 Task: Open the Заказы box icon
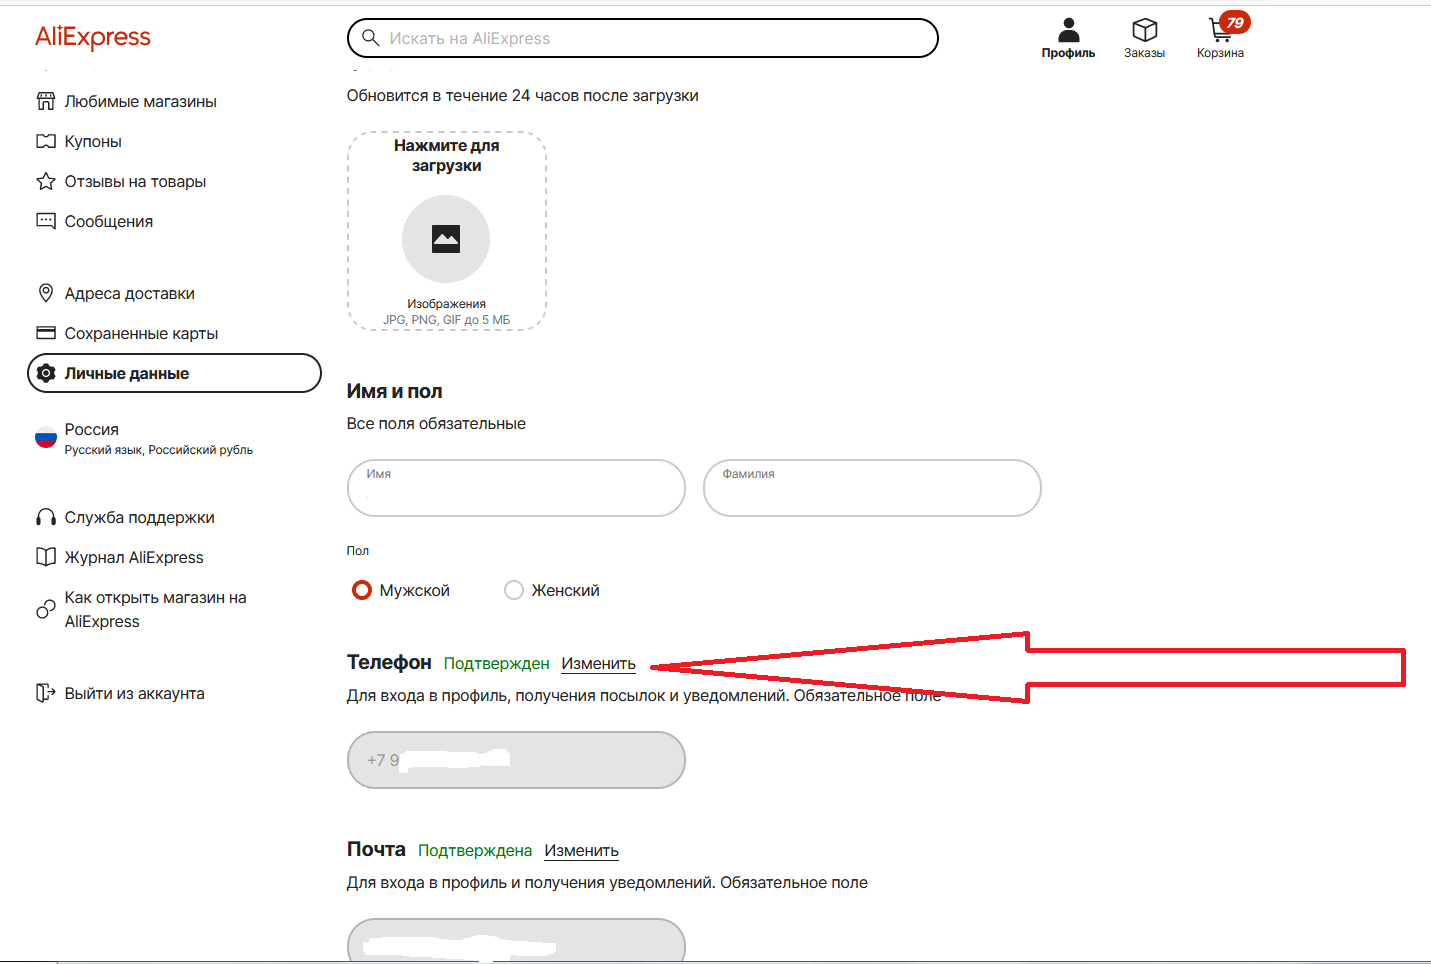click(1144, 30)
